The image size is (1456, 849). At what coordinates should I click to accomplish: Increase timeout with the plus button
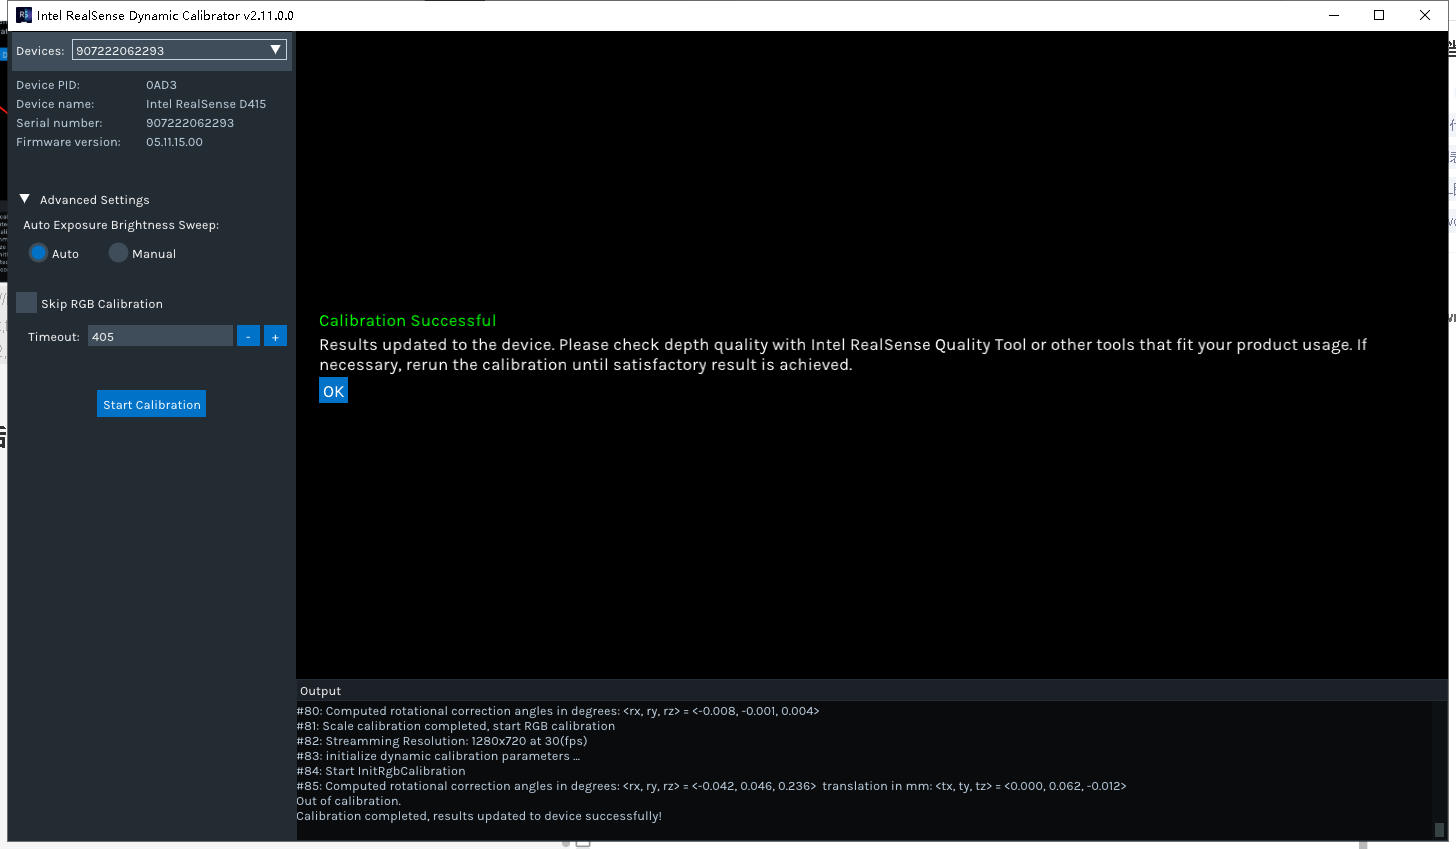coord(275,336)
